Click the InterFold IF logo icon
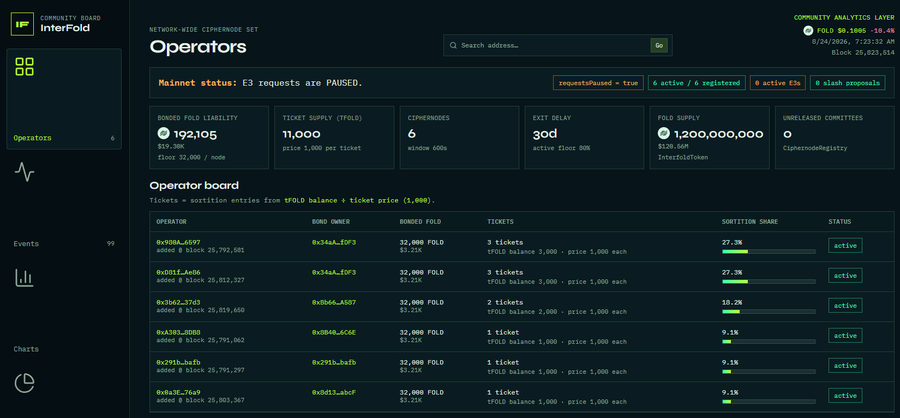Image resolution: width=900 pixels, height=418 pixels. pos(22,24)
